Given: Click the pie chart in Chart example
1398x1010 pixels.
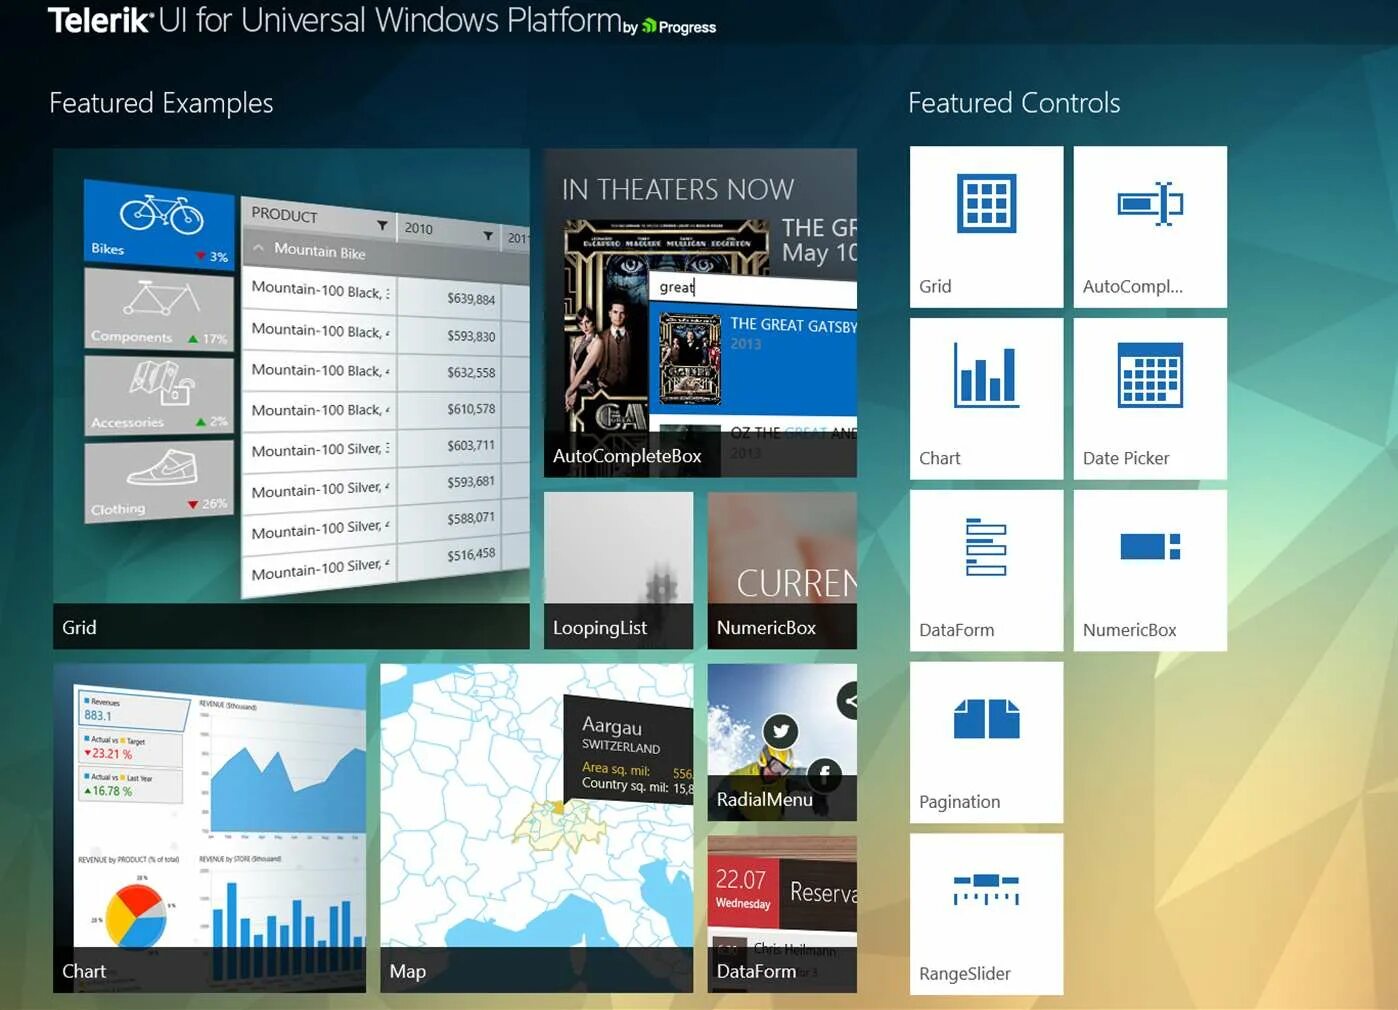Looking at the screenshot, I should 136,915.
